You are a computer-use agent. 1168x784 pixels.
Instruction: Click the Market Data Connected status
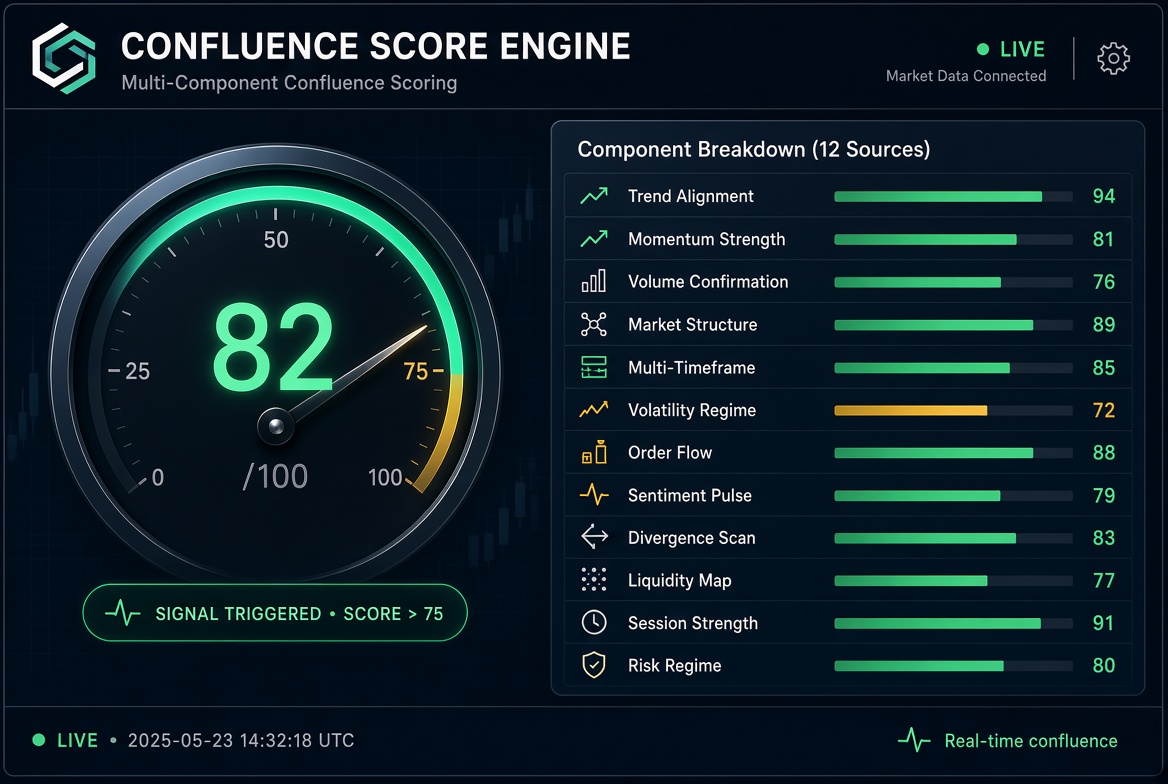[x=966, y=76]
